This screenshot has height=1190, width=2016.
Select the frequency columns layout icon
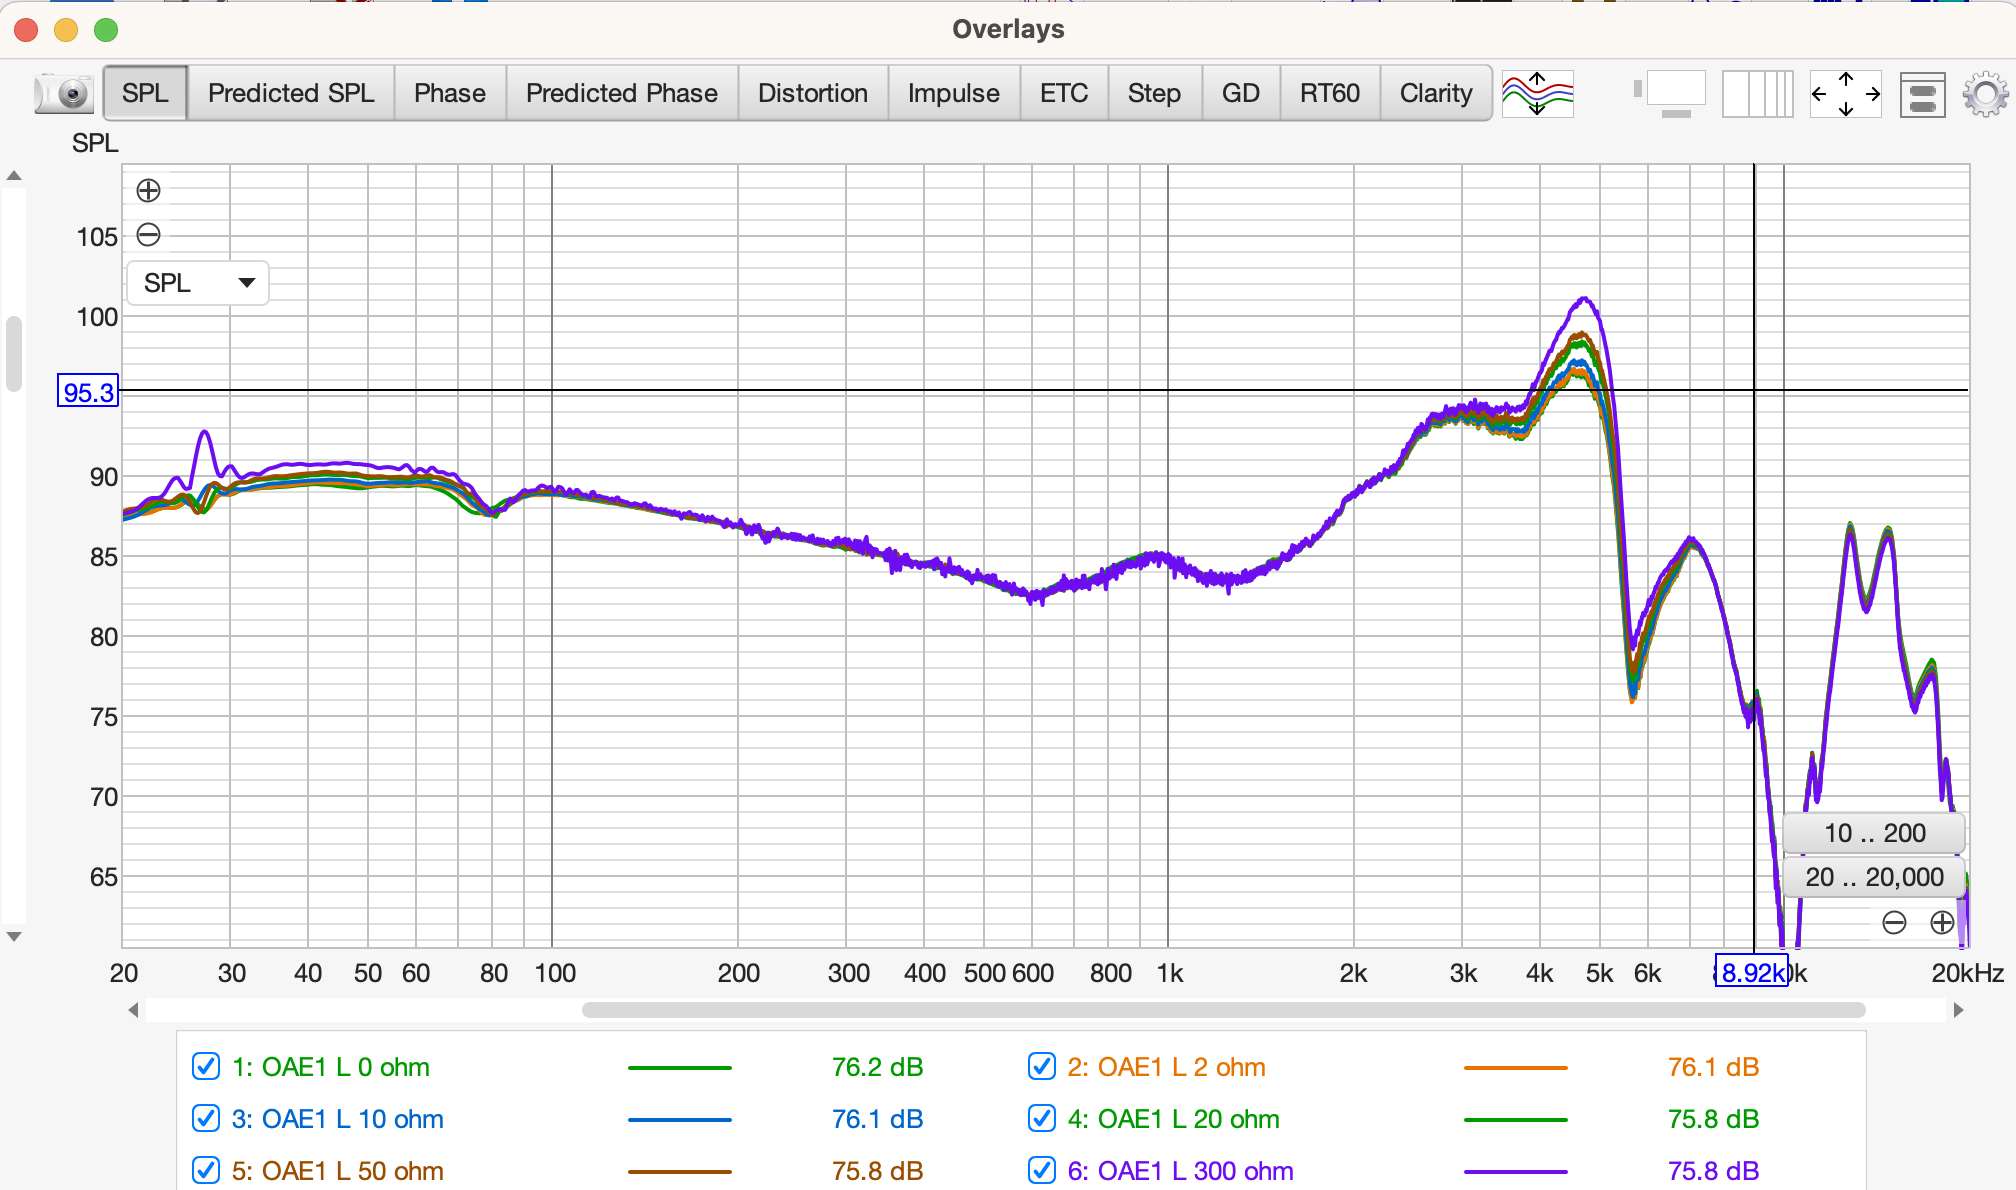tap(1757, 92)
